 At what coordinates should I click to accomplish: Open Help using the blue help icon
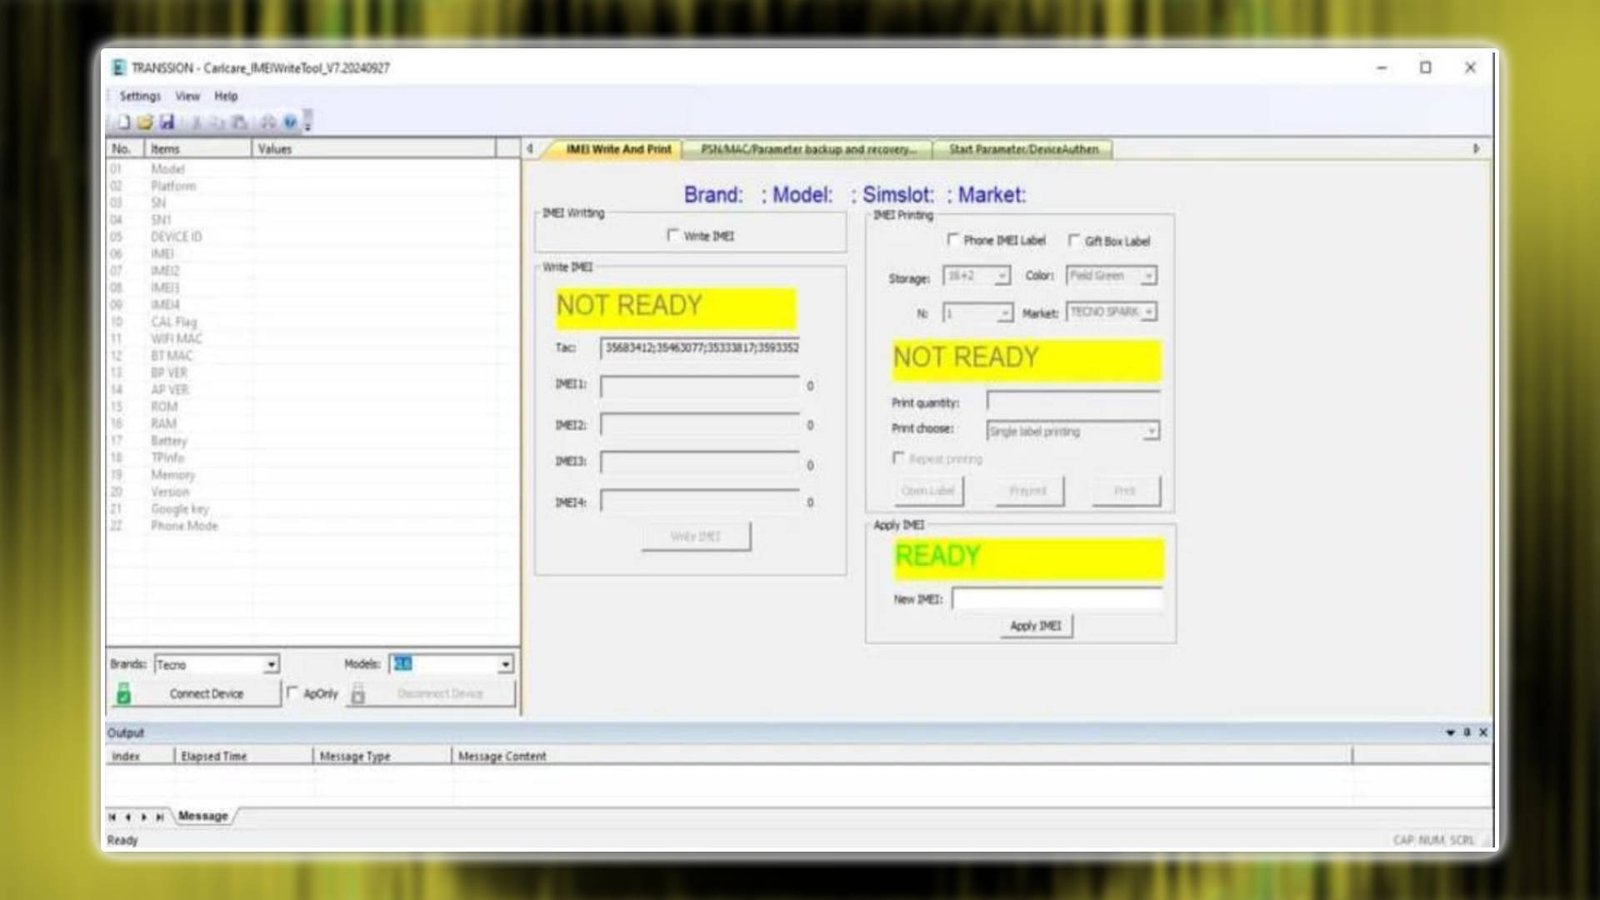pyautogui.click(x=289, y=120)
